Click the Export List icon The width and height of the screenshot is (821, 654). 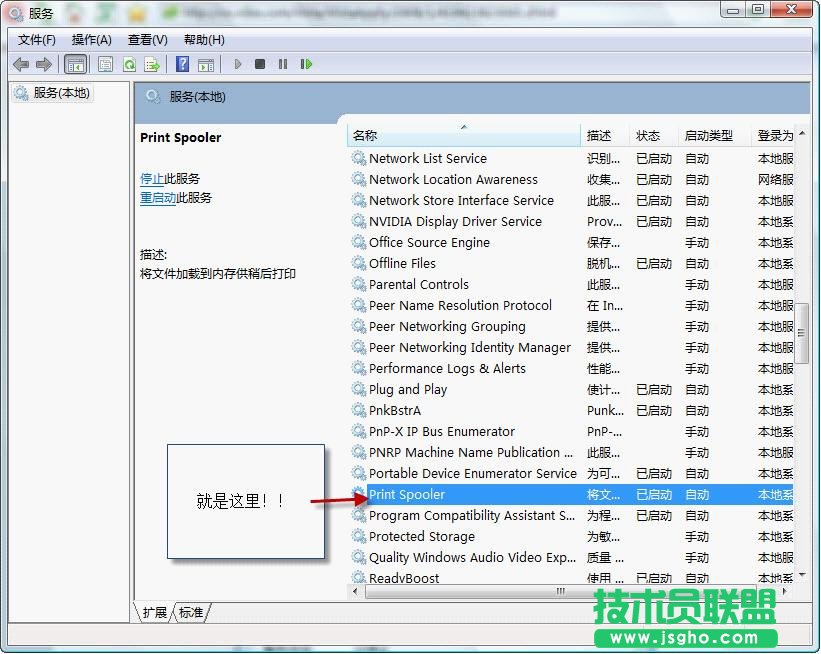[x=151, y=64]
